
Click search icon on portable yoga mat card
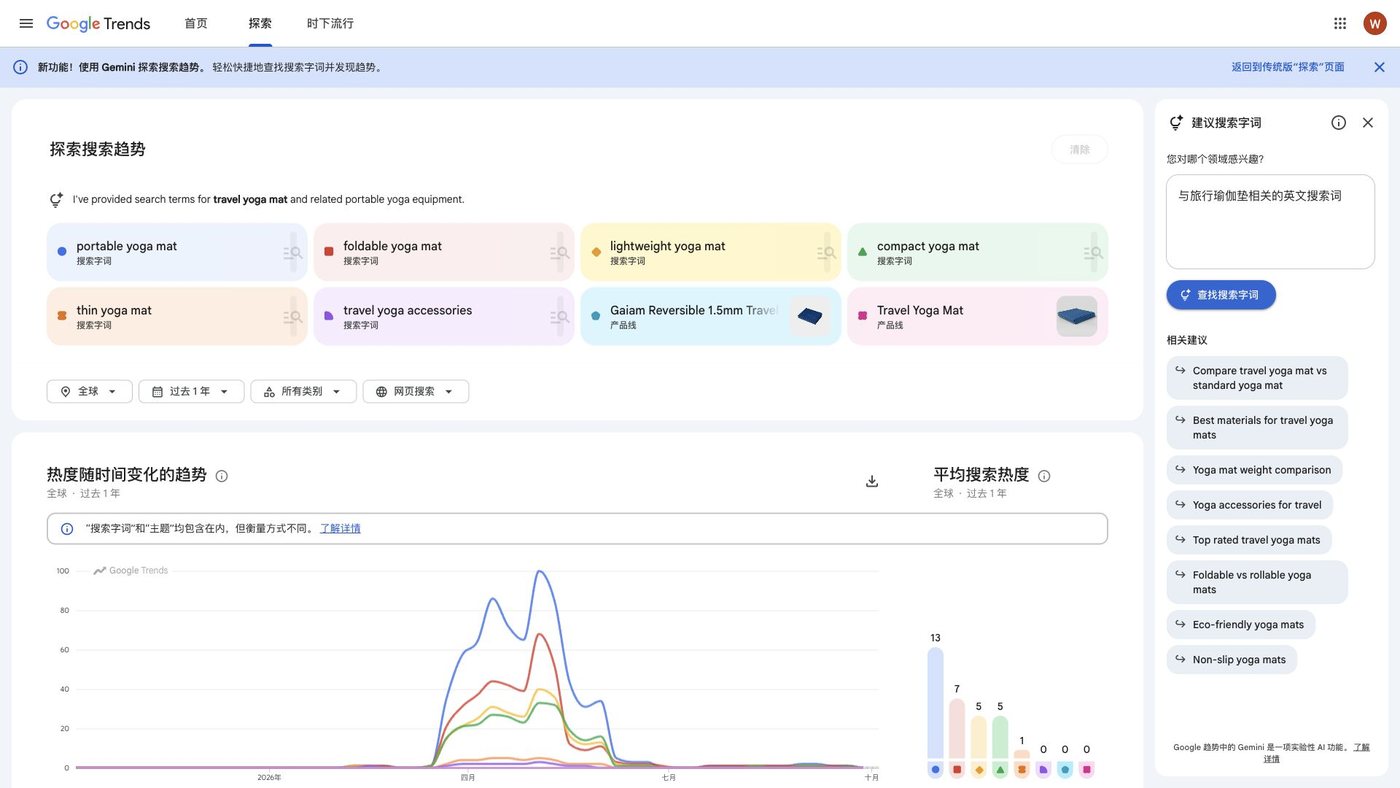pyautogui.click(x=293, y=253)
